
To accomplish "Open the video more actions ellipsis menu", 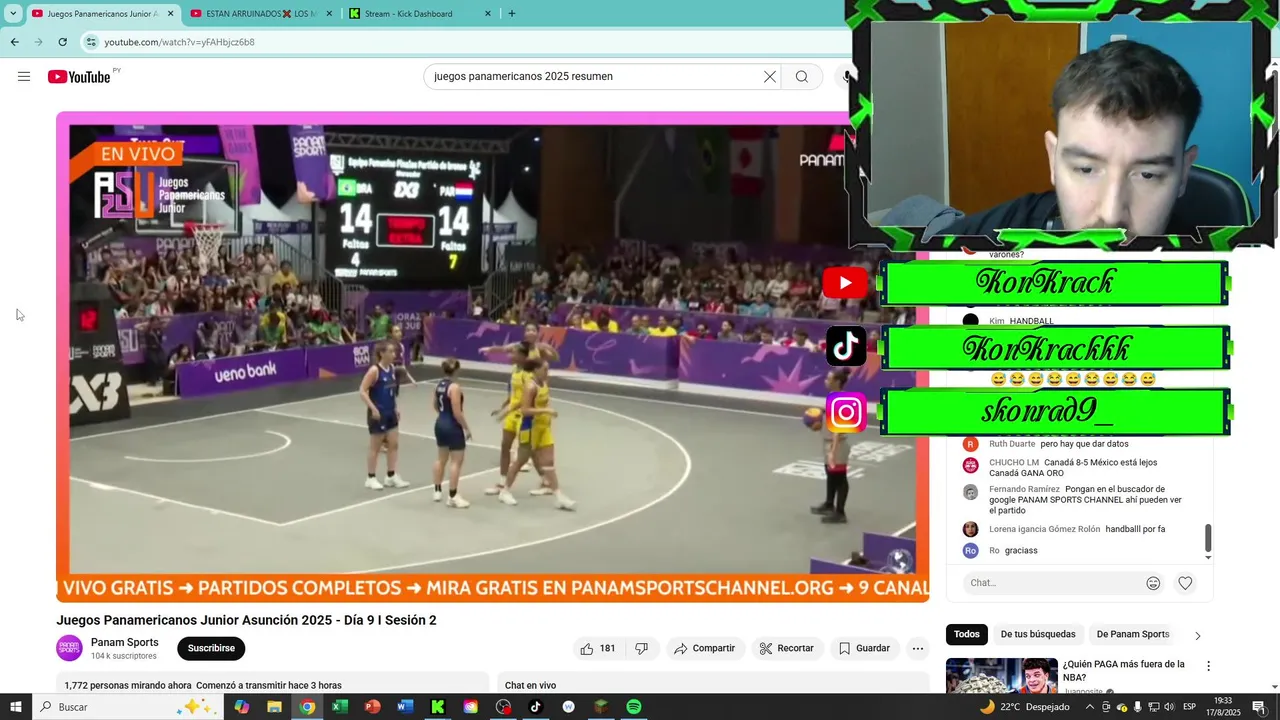I will pos(918,648).
